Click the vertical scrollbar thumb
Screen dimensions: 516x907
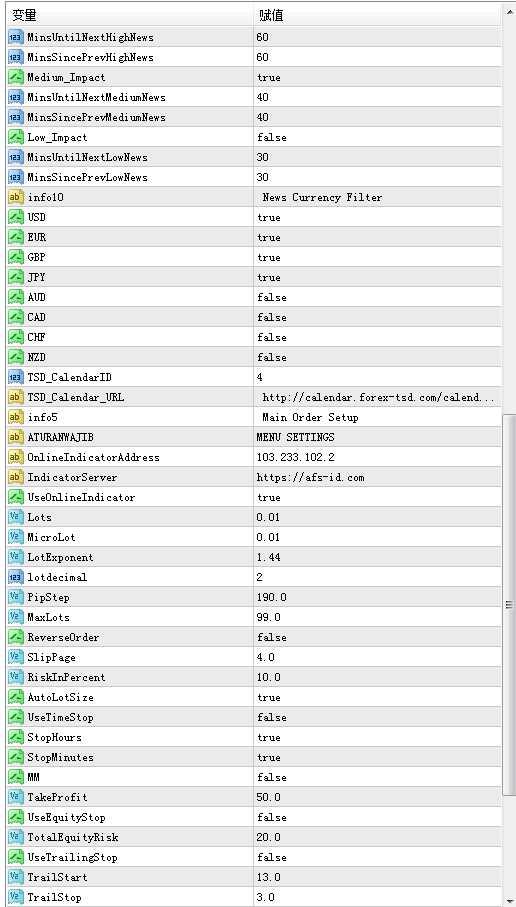[509, 605]
